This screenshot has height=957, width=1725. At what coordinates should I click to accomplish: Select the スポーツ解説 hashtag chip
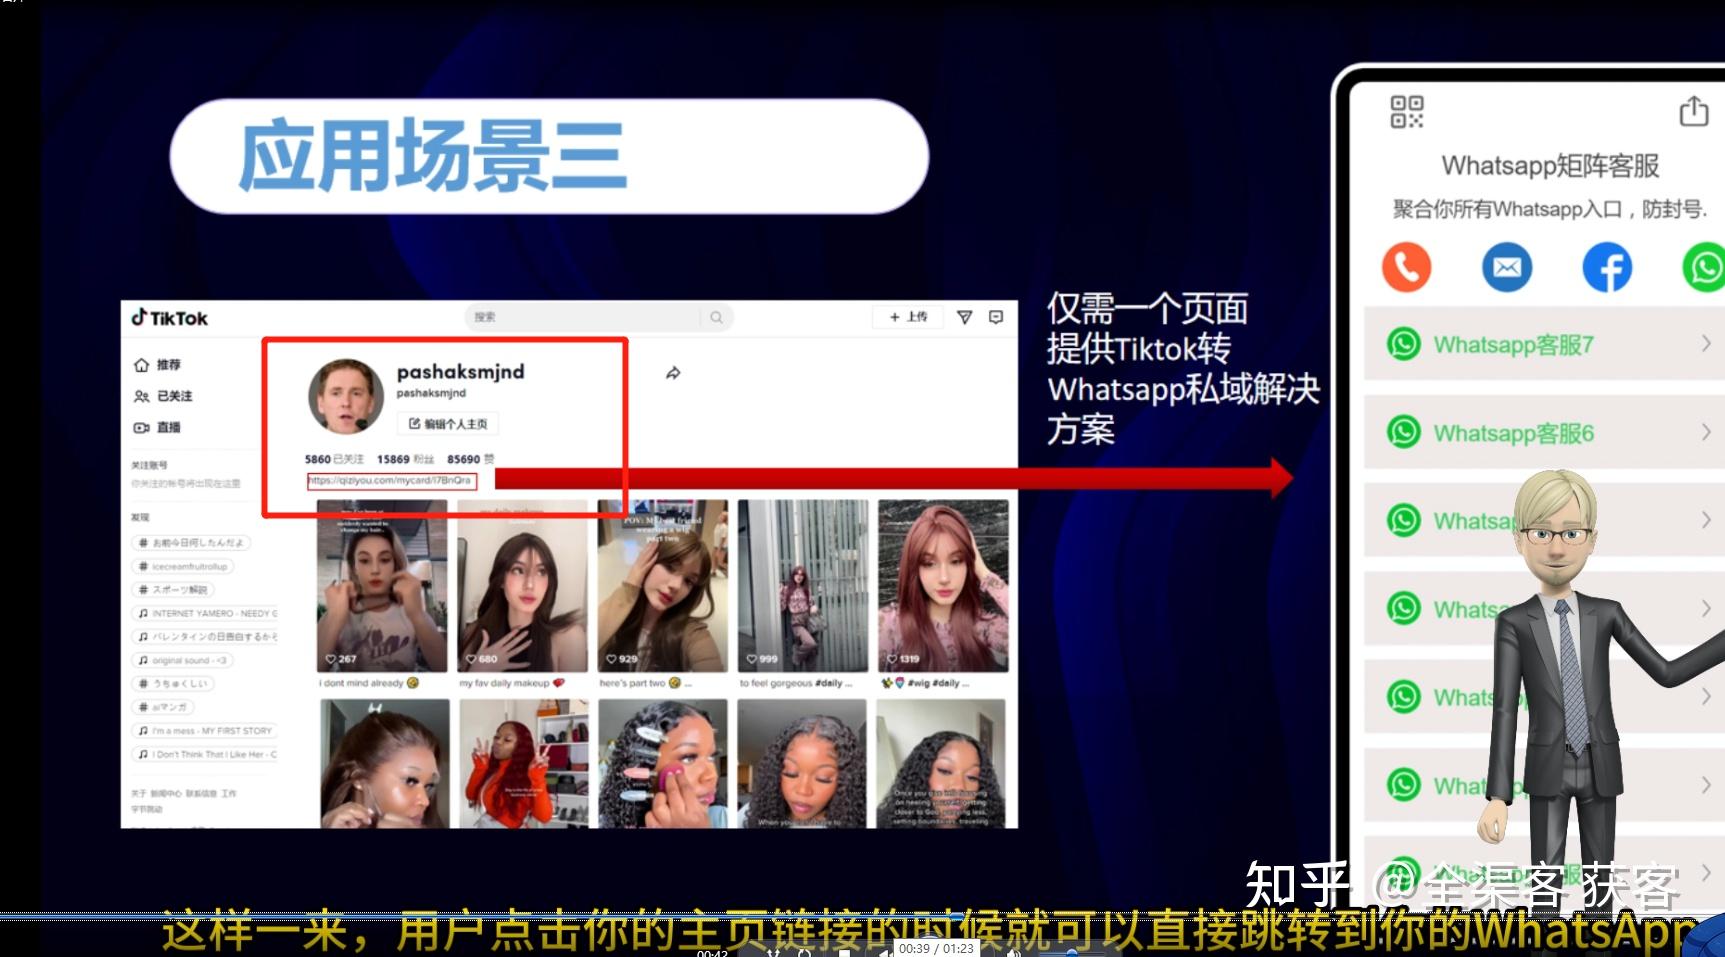pos(173,590)
